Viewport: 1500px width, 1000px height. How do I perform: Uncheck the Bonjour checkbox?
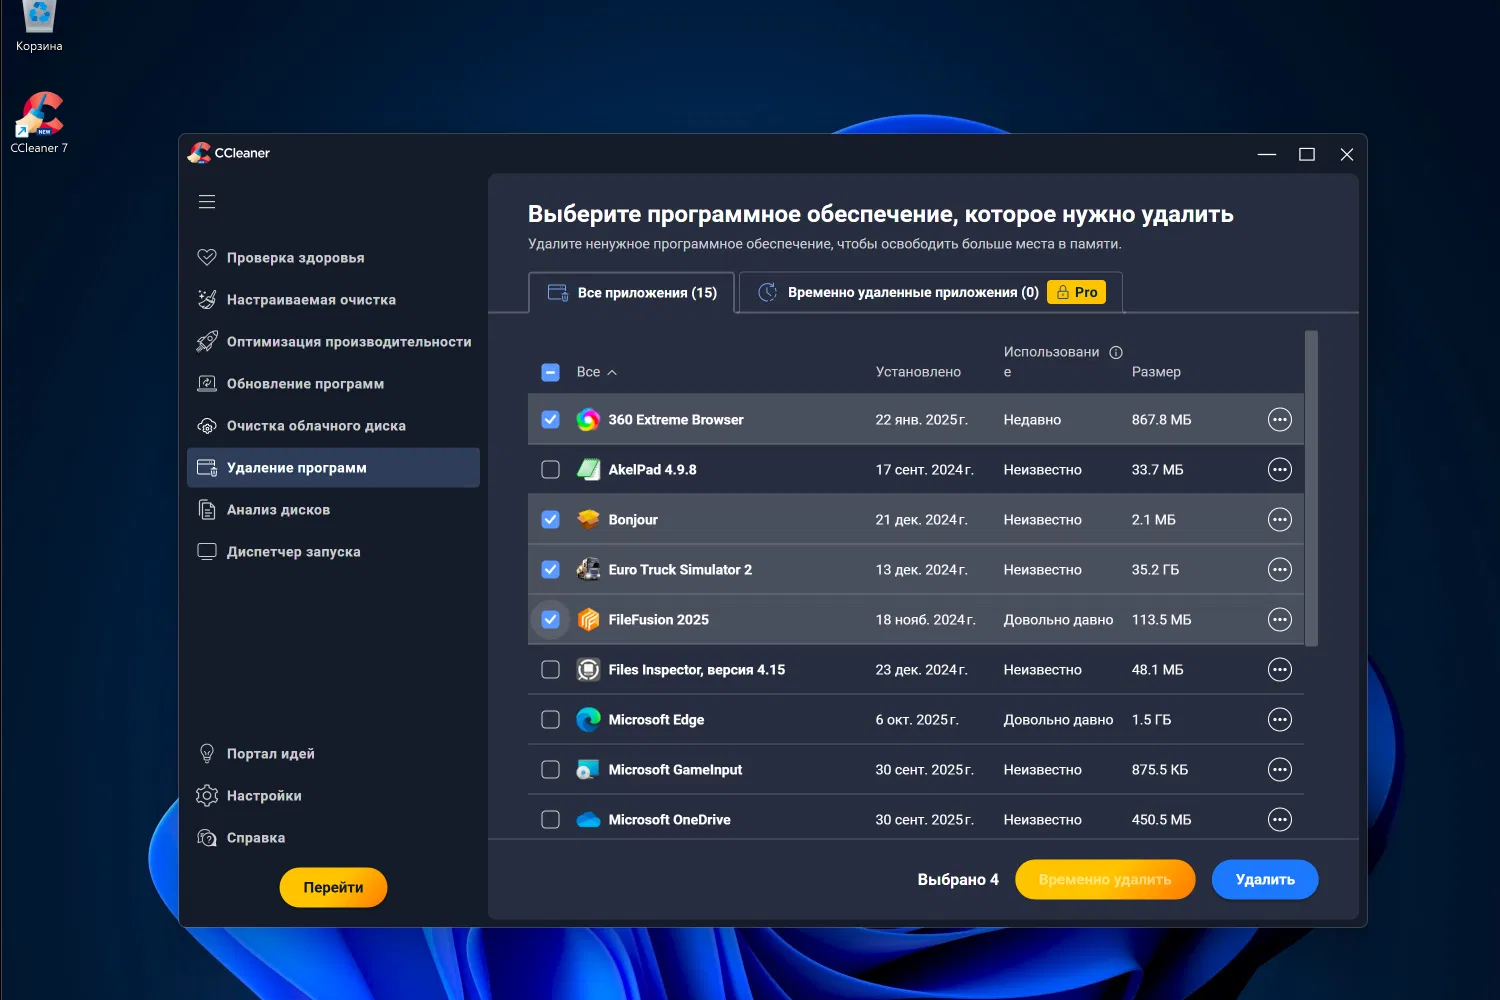[x=550, y=520]
